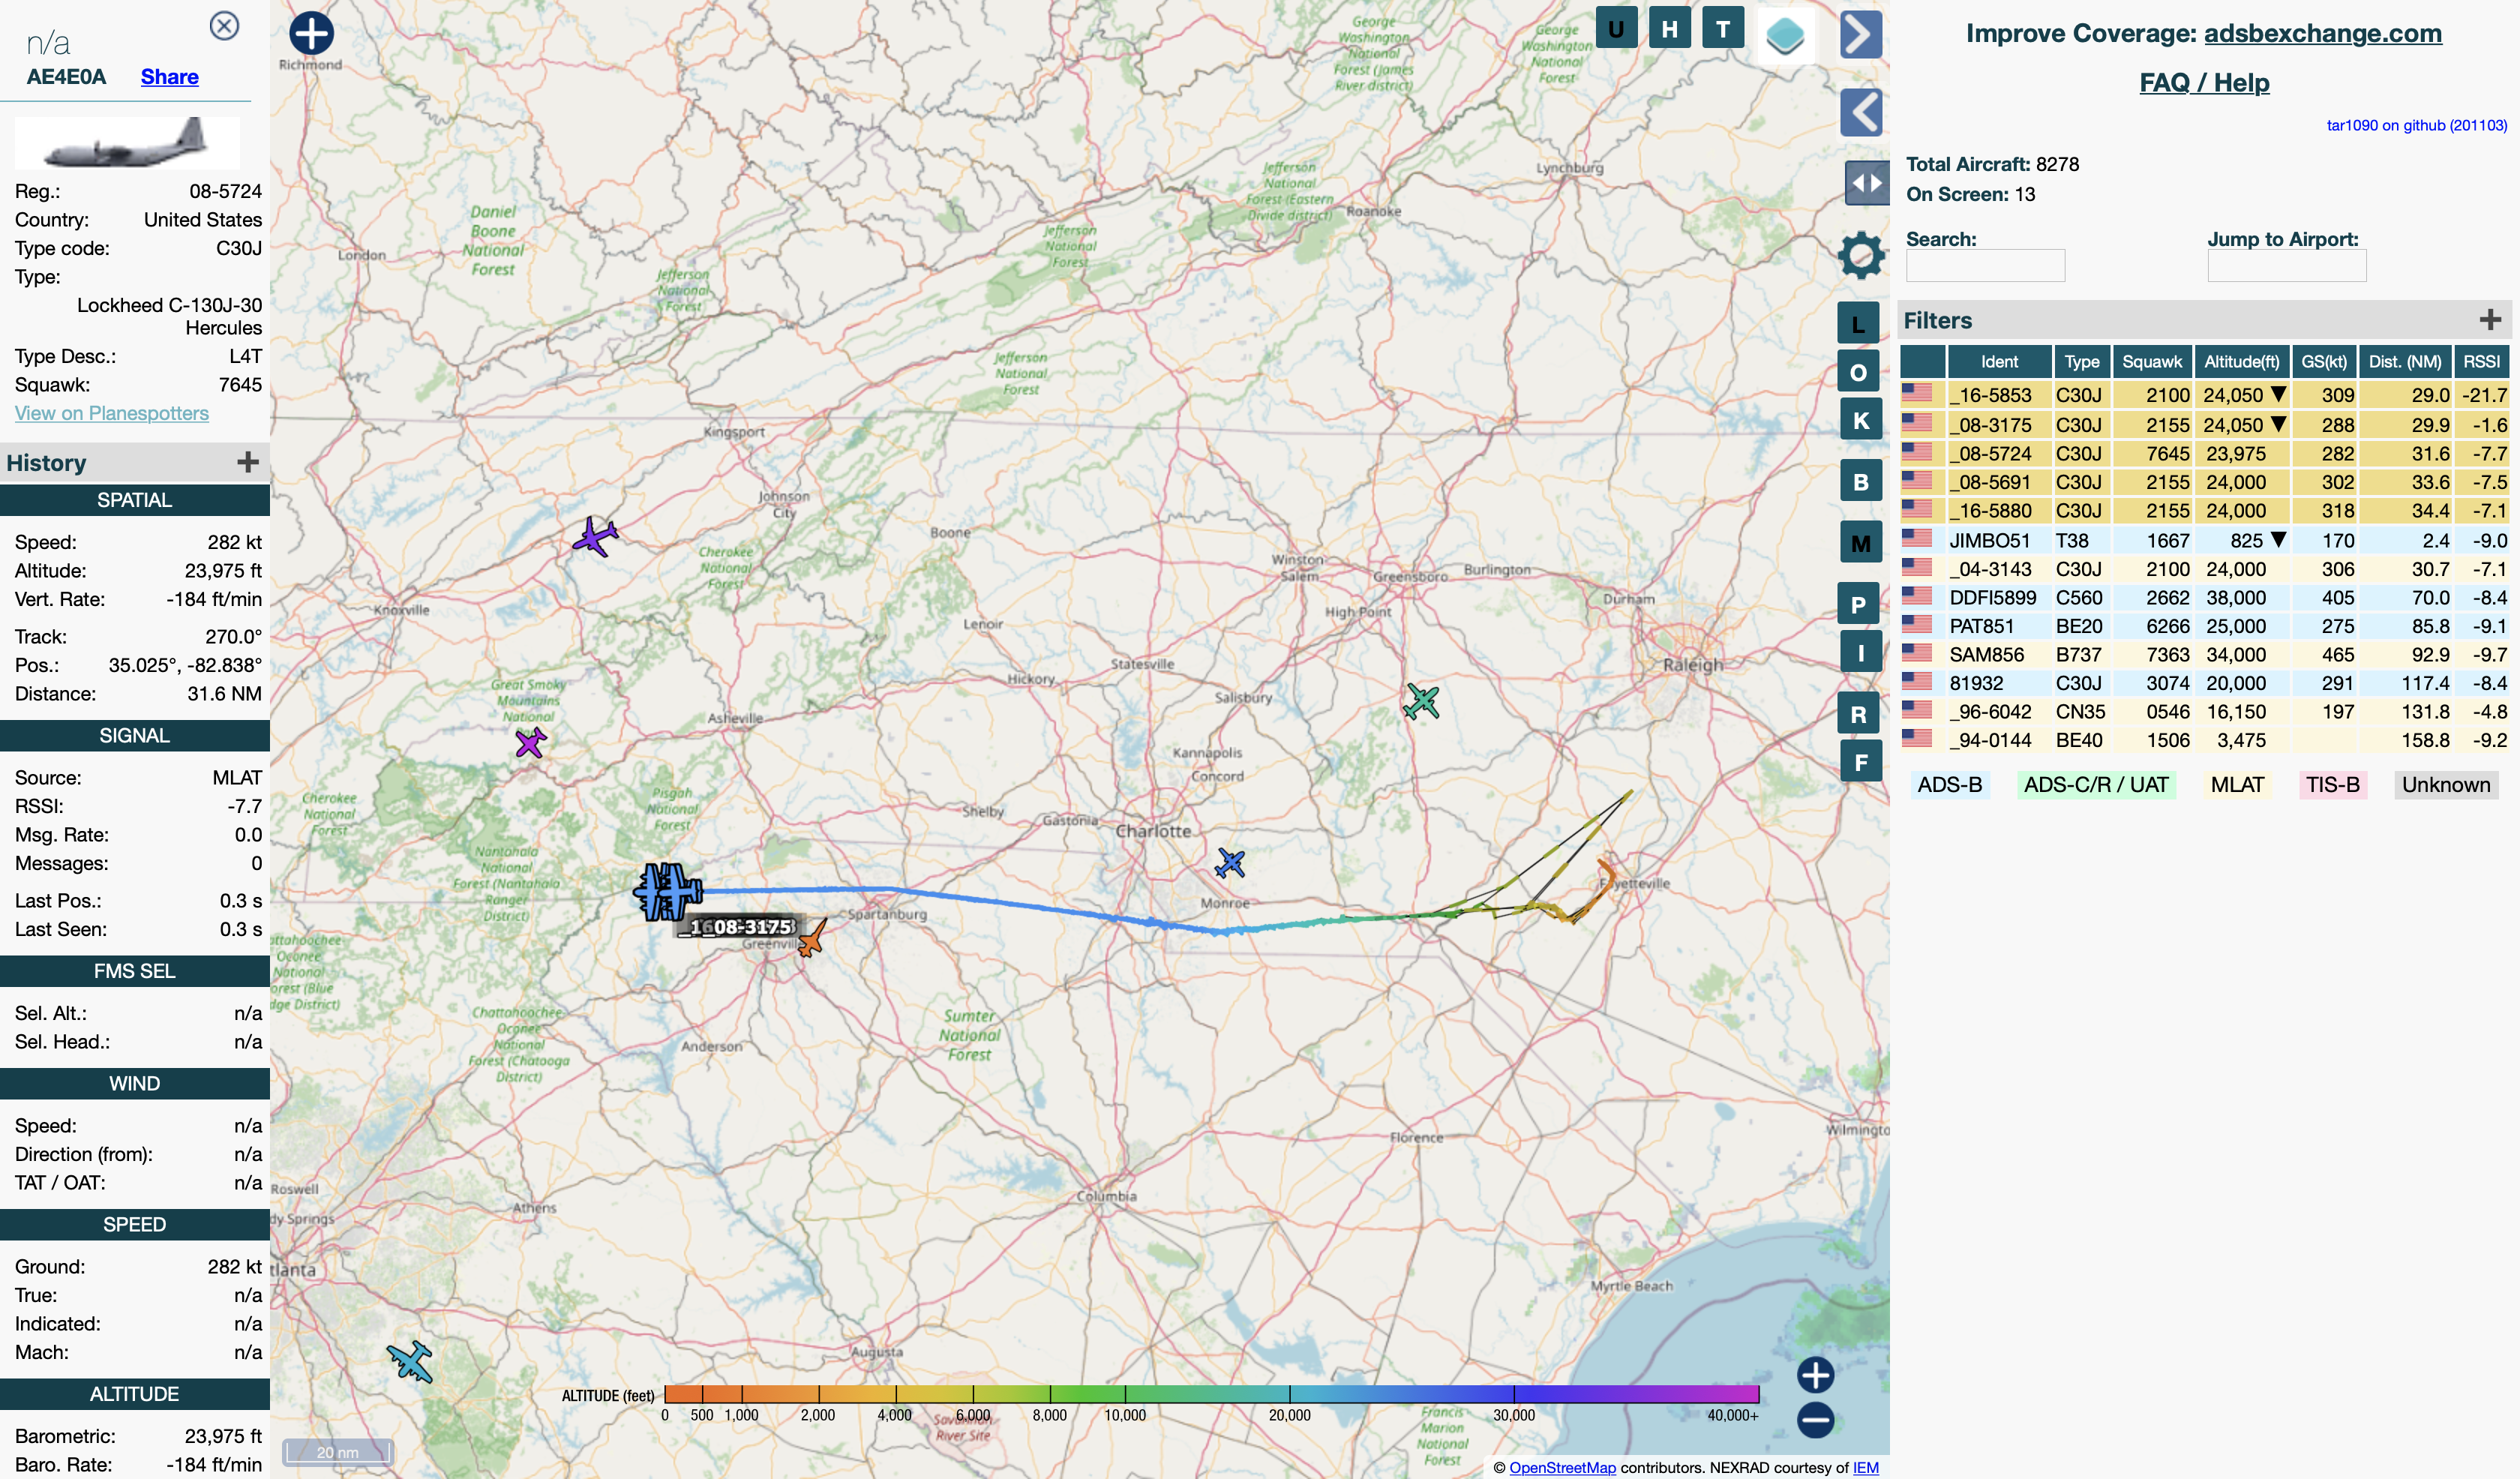
Task: Open adsbexchange.com link
Action: (2322, 33)
